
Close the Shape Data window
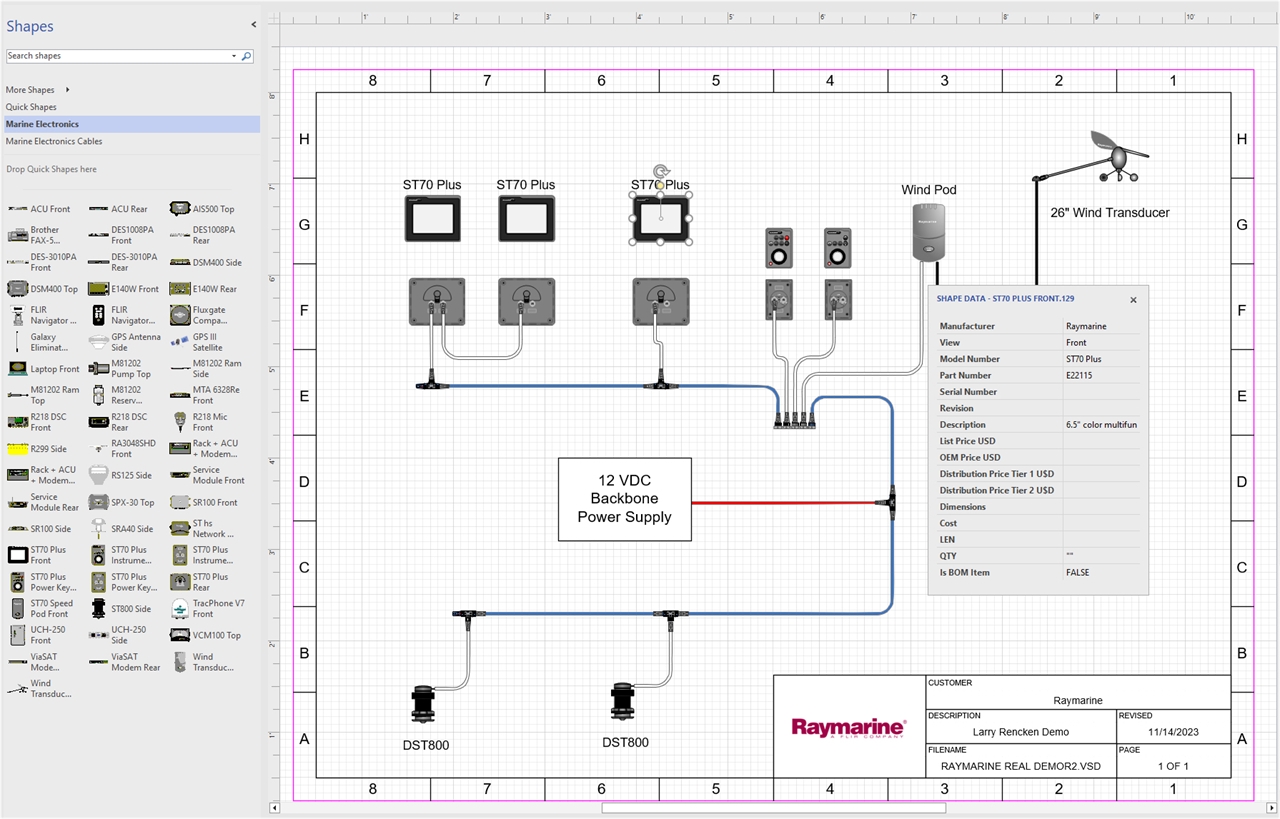[x=1133, y=300]
